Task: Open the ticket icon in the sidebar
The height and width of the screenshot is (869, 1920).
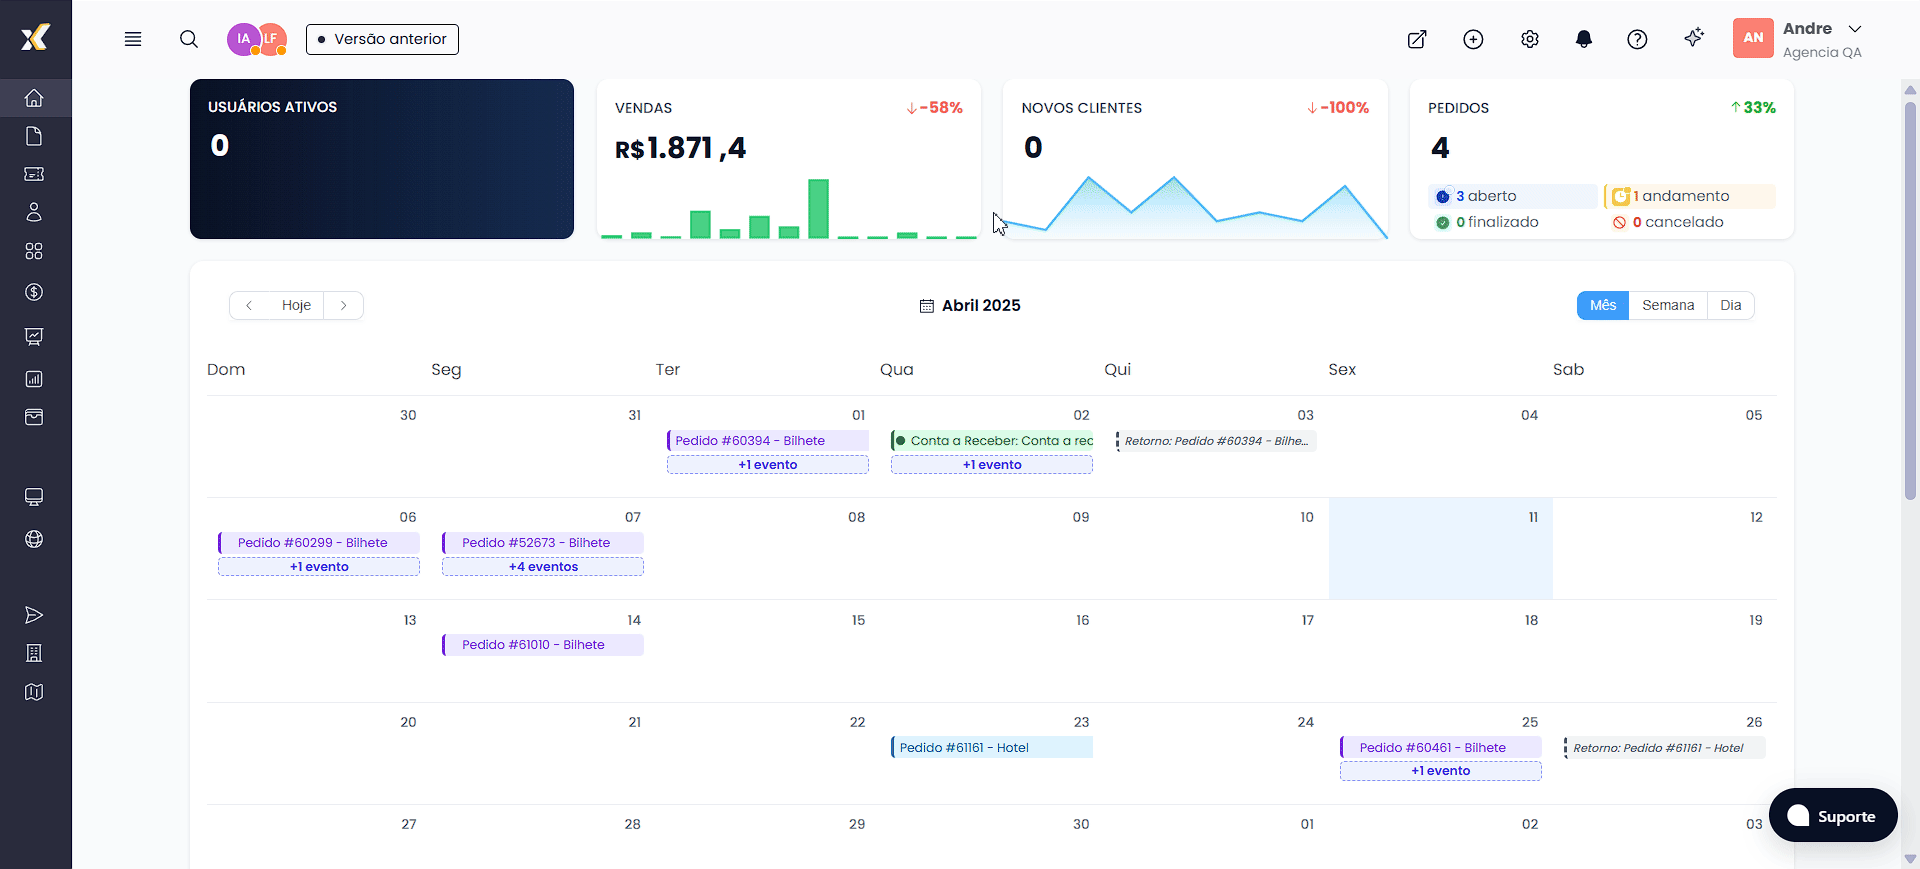Action: pos(34,174)
